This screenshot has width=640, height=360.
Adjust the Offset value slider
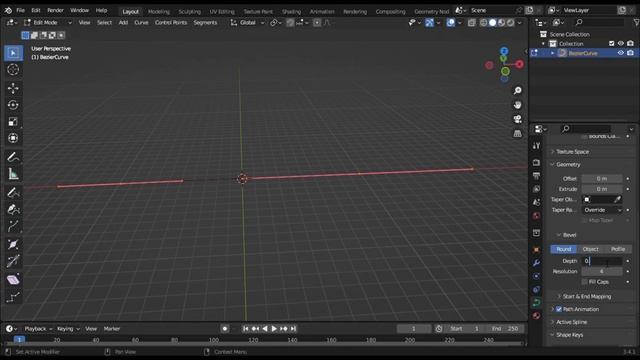pos(602,178)
